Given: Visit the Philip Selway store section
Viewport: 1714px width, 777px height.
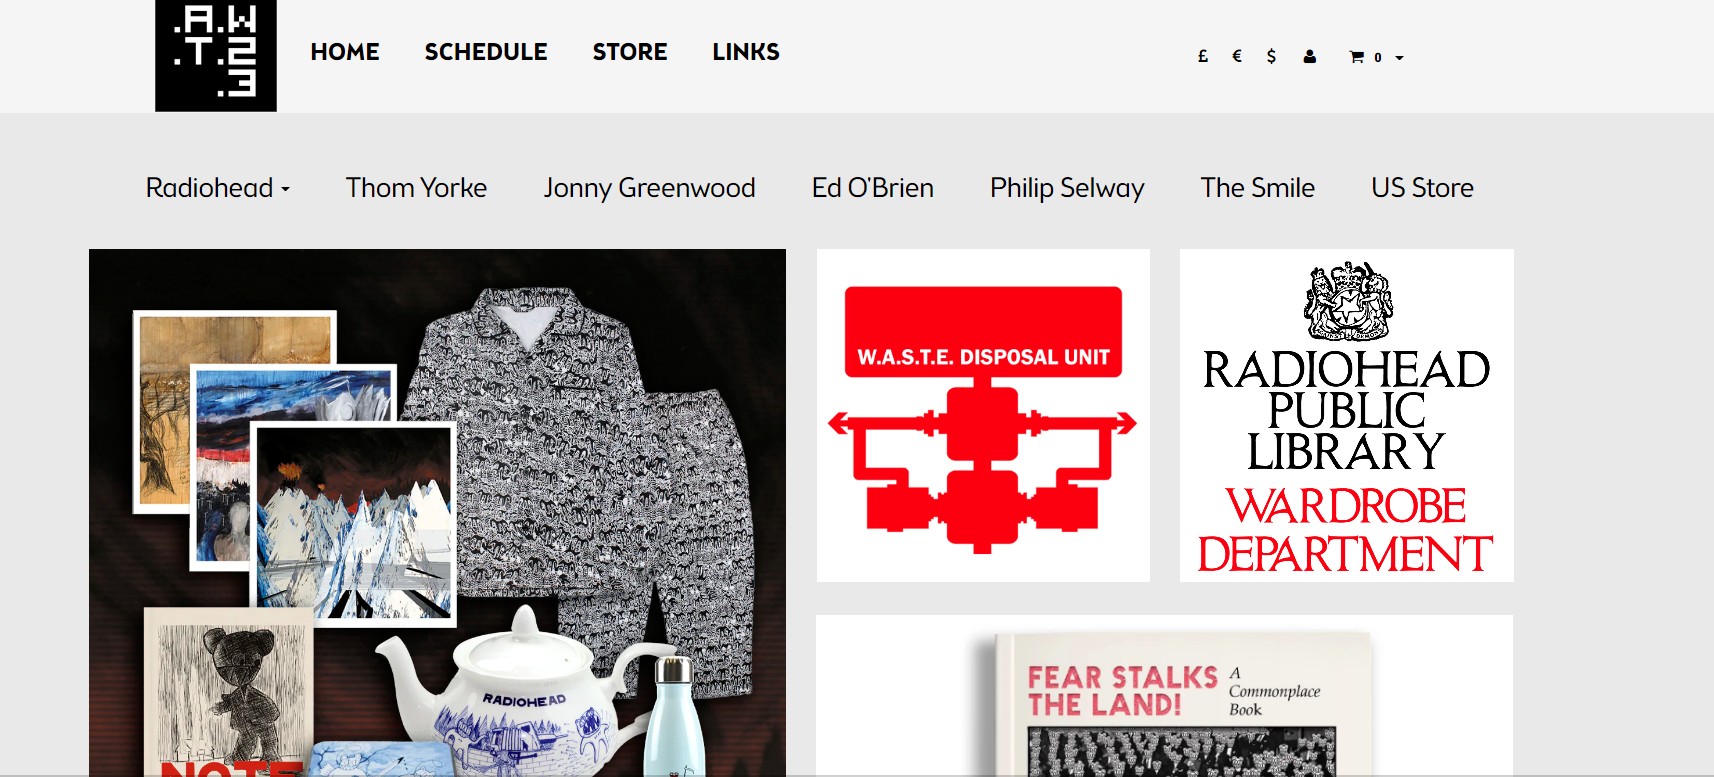Looking at the screenshot, I should [1067, 188].
